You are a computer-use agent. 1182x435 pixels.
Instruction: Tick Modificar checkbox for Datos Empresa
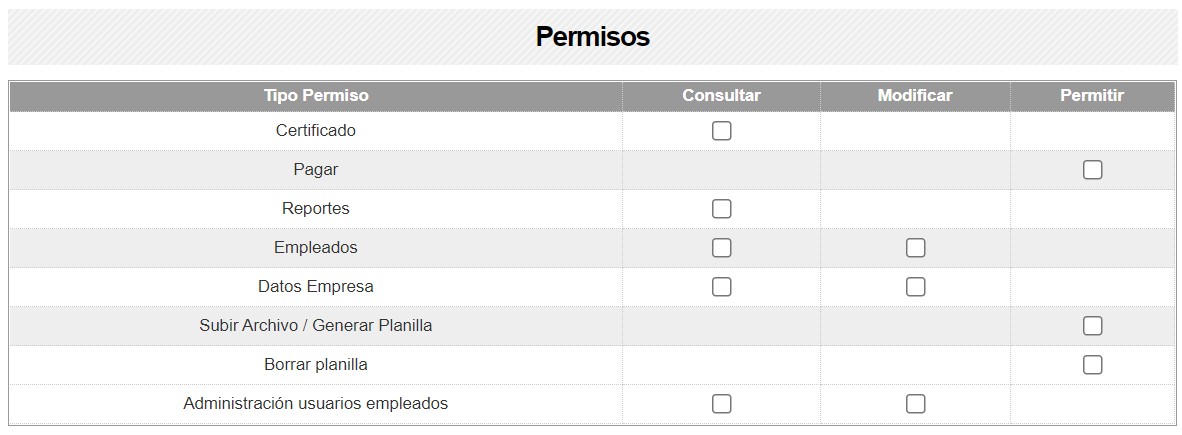915,286
